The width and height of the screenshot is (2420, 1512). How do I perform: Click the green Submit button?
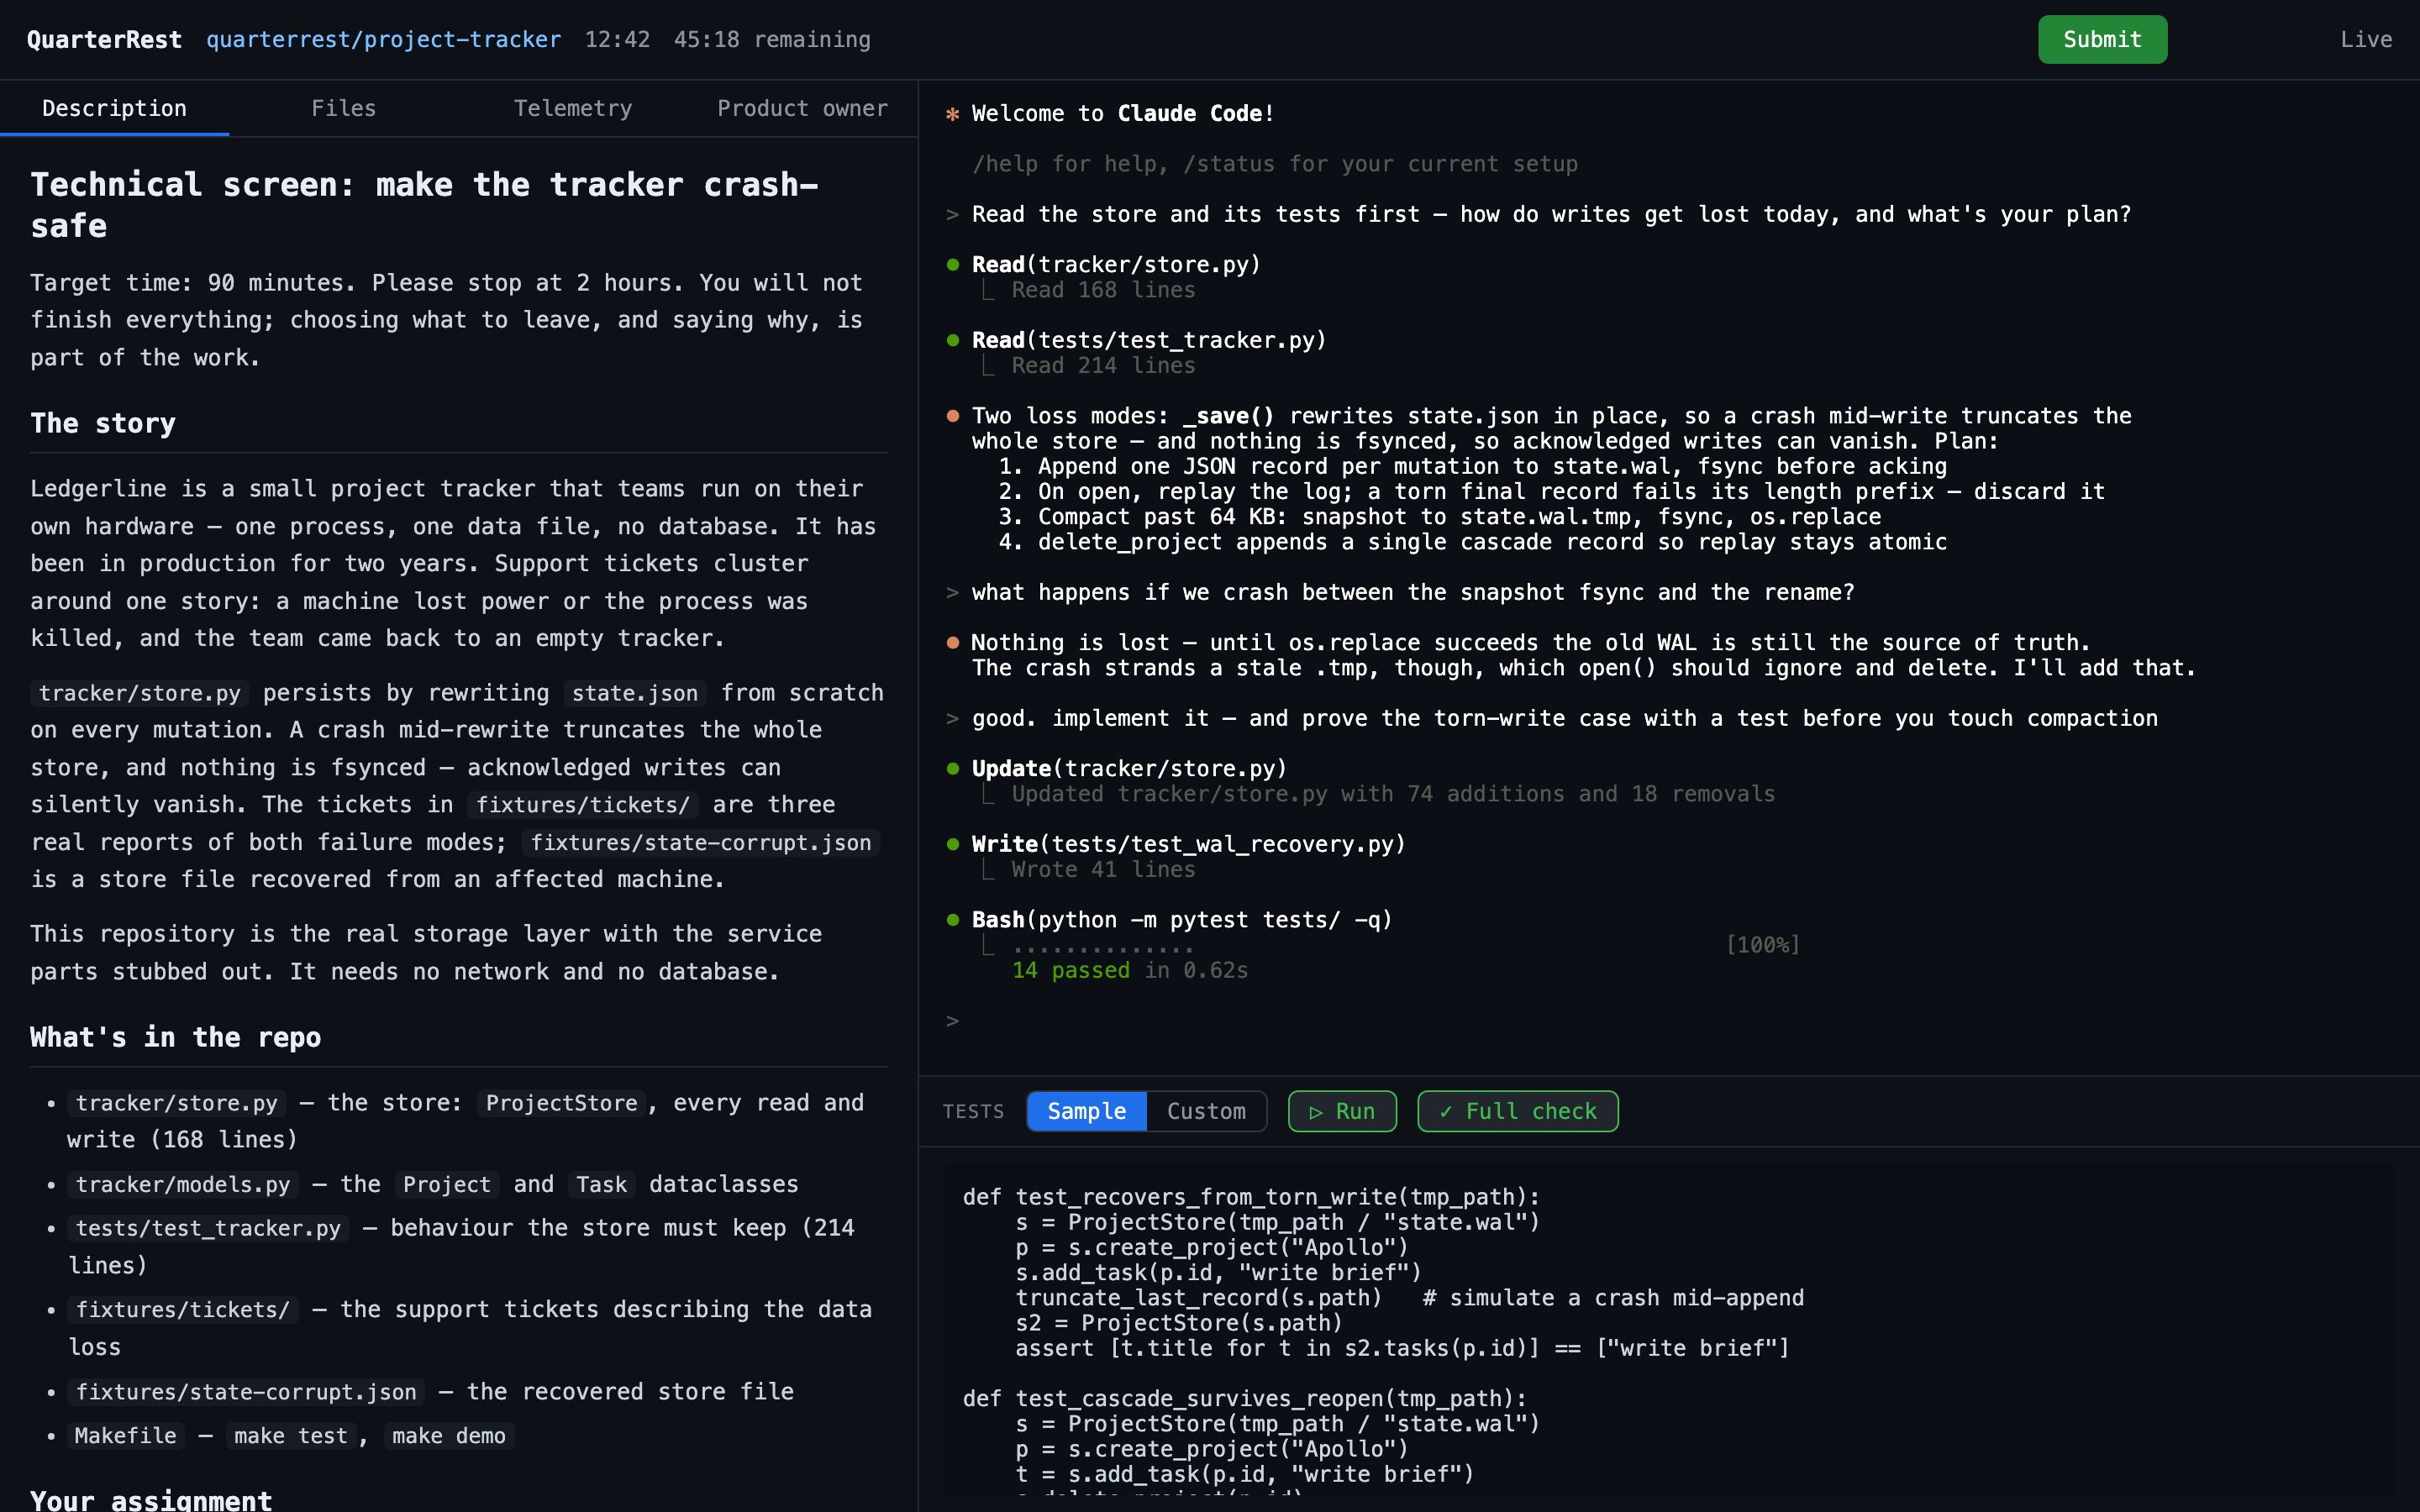[x=2102, y=39]
